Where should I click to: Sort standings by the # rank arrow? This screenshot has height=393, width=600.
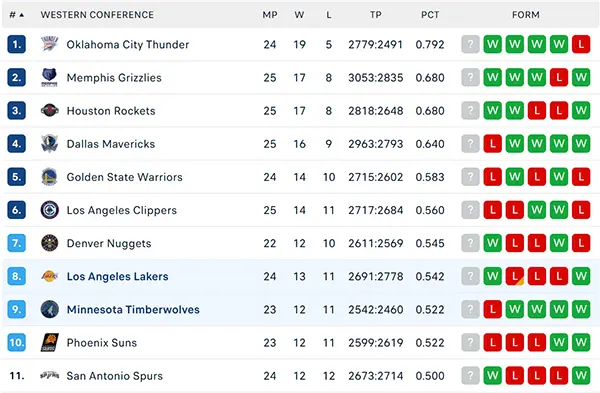click(x=17, y=15)
